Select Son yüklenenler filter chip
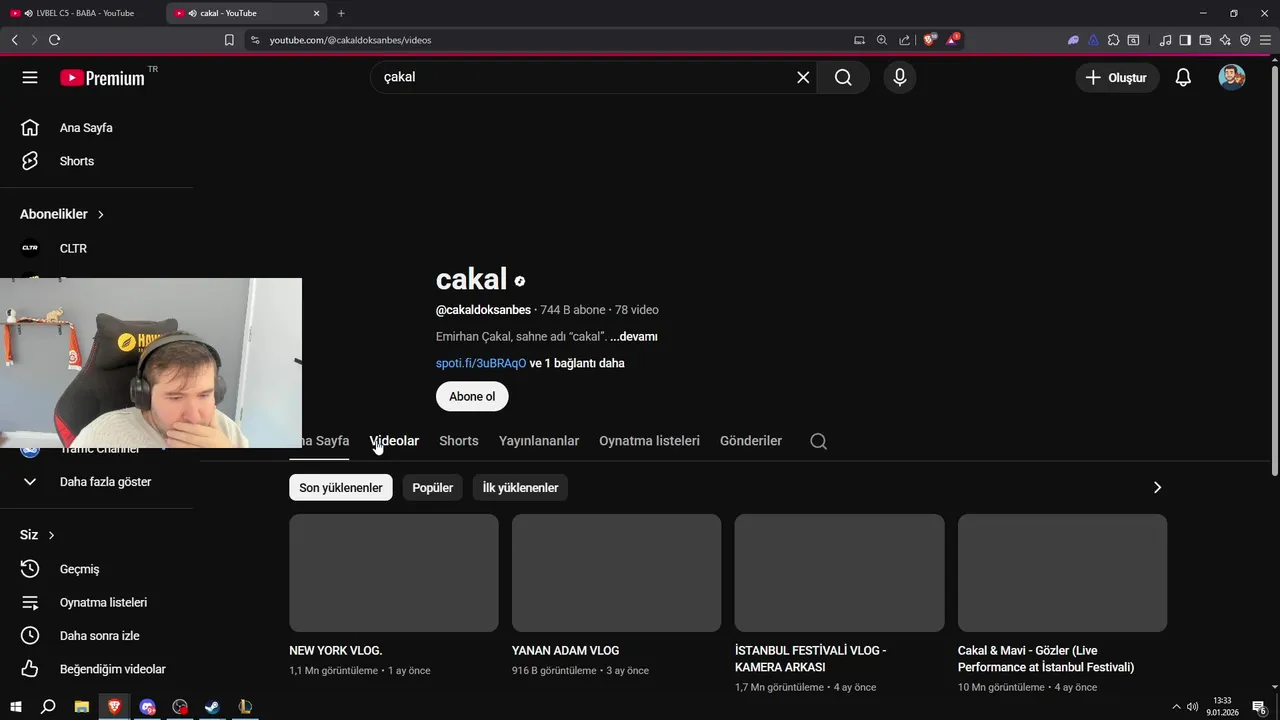The width and height of the screenshot is (1280, 720). [x=341, y=488]
